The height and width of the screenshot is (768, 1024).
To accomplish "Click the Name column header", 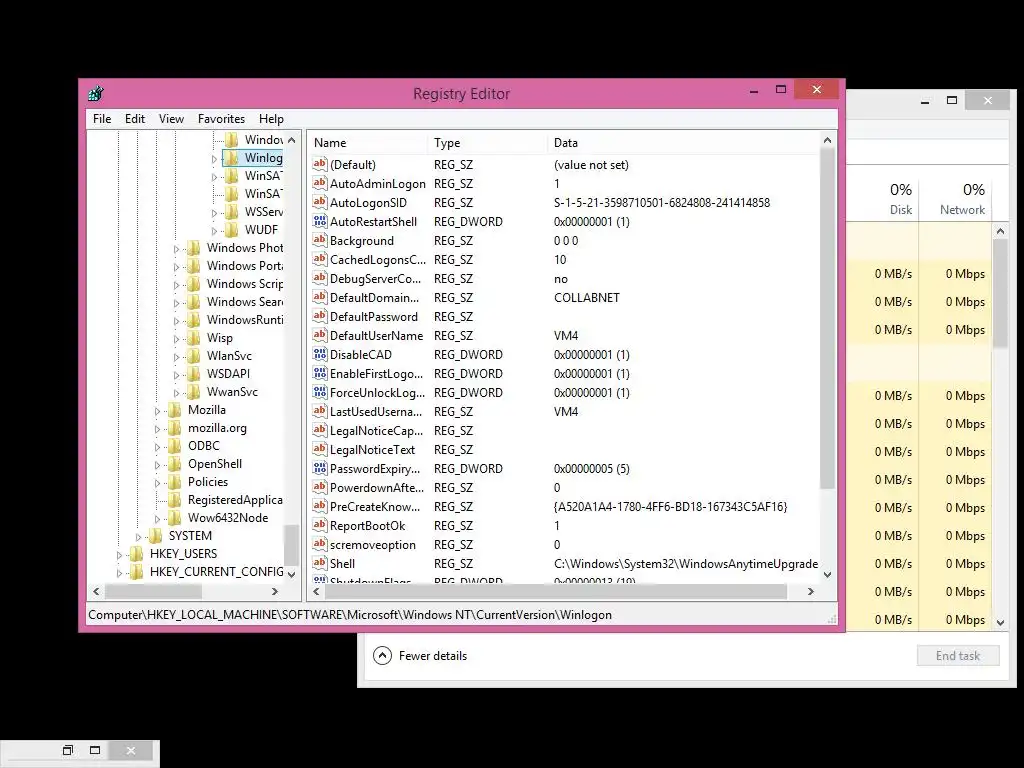I will [368, 143].
